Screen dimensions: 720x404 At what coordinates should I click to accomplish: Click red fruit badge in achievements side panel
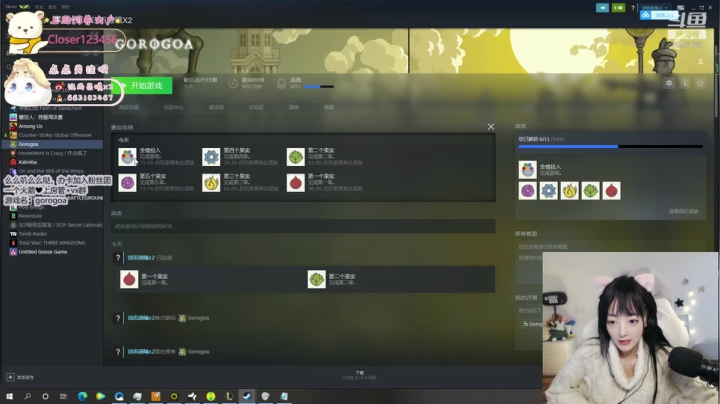(x=611, y=191)
